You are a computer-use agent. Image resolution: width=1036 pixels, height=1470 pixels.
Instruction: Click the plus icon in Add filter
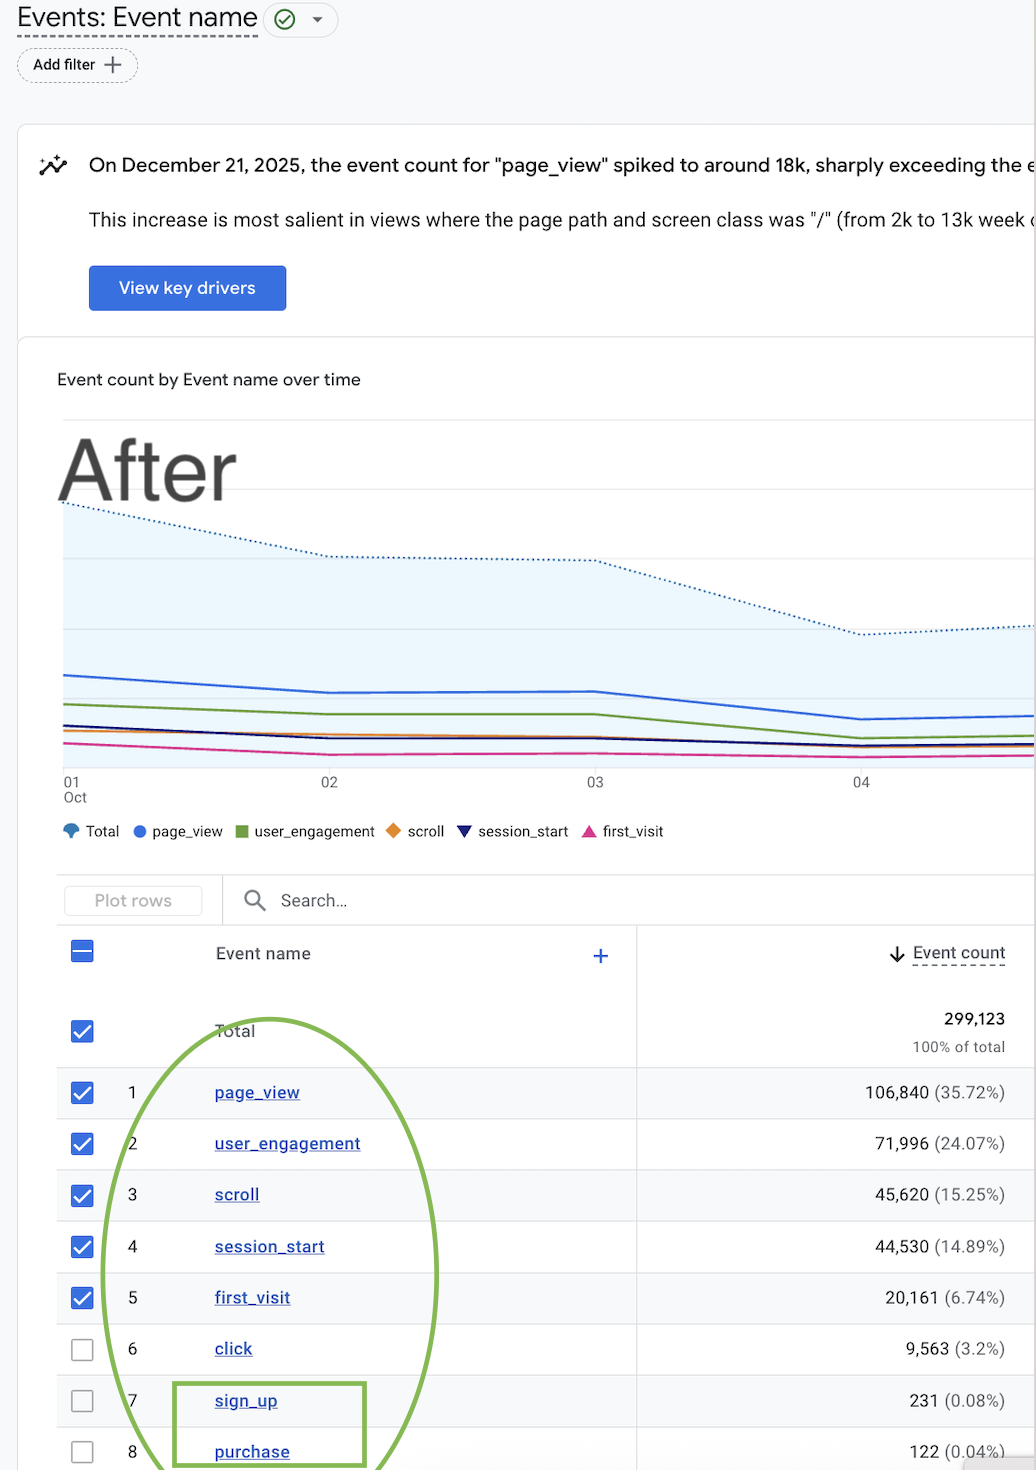113,65
